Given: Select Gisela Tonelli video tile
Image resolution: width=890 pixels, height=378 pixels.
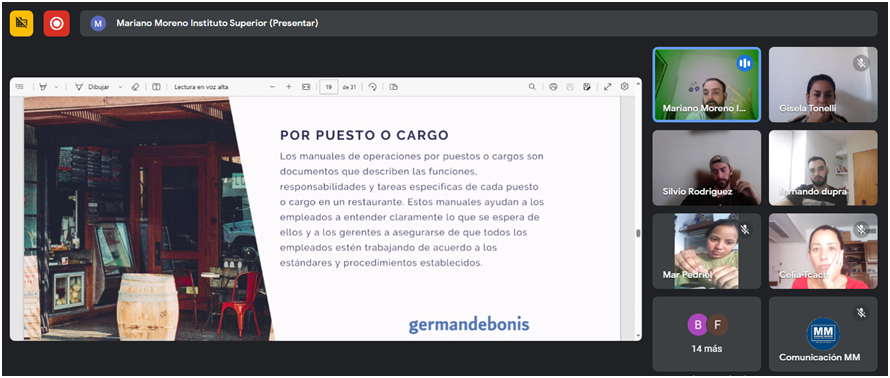Looking at the screenshot, I should coord(823,84).
